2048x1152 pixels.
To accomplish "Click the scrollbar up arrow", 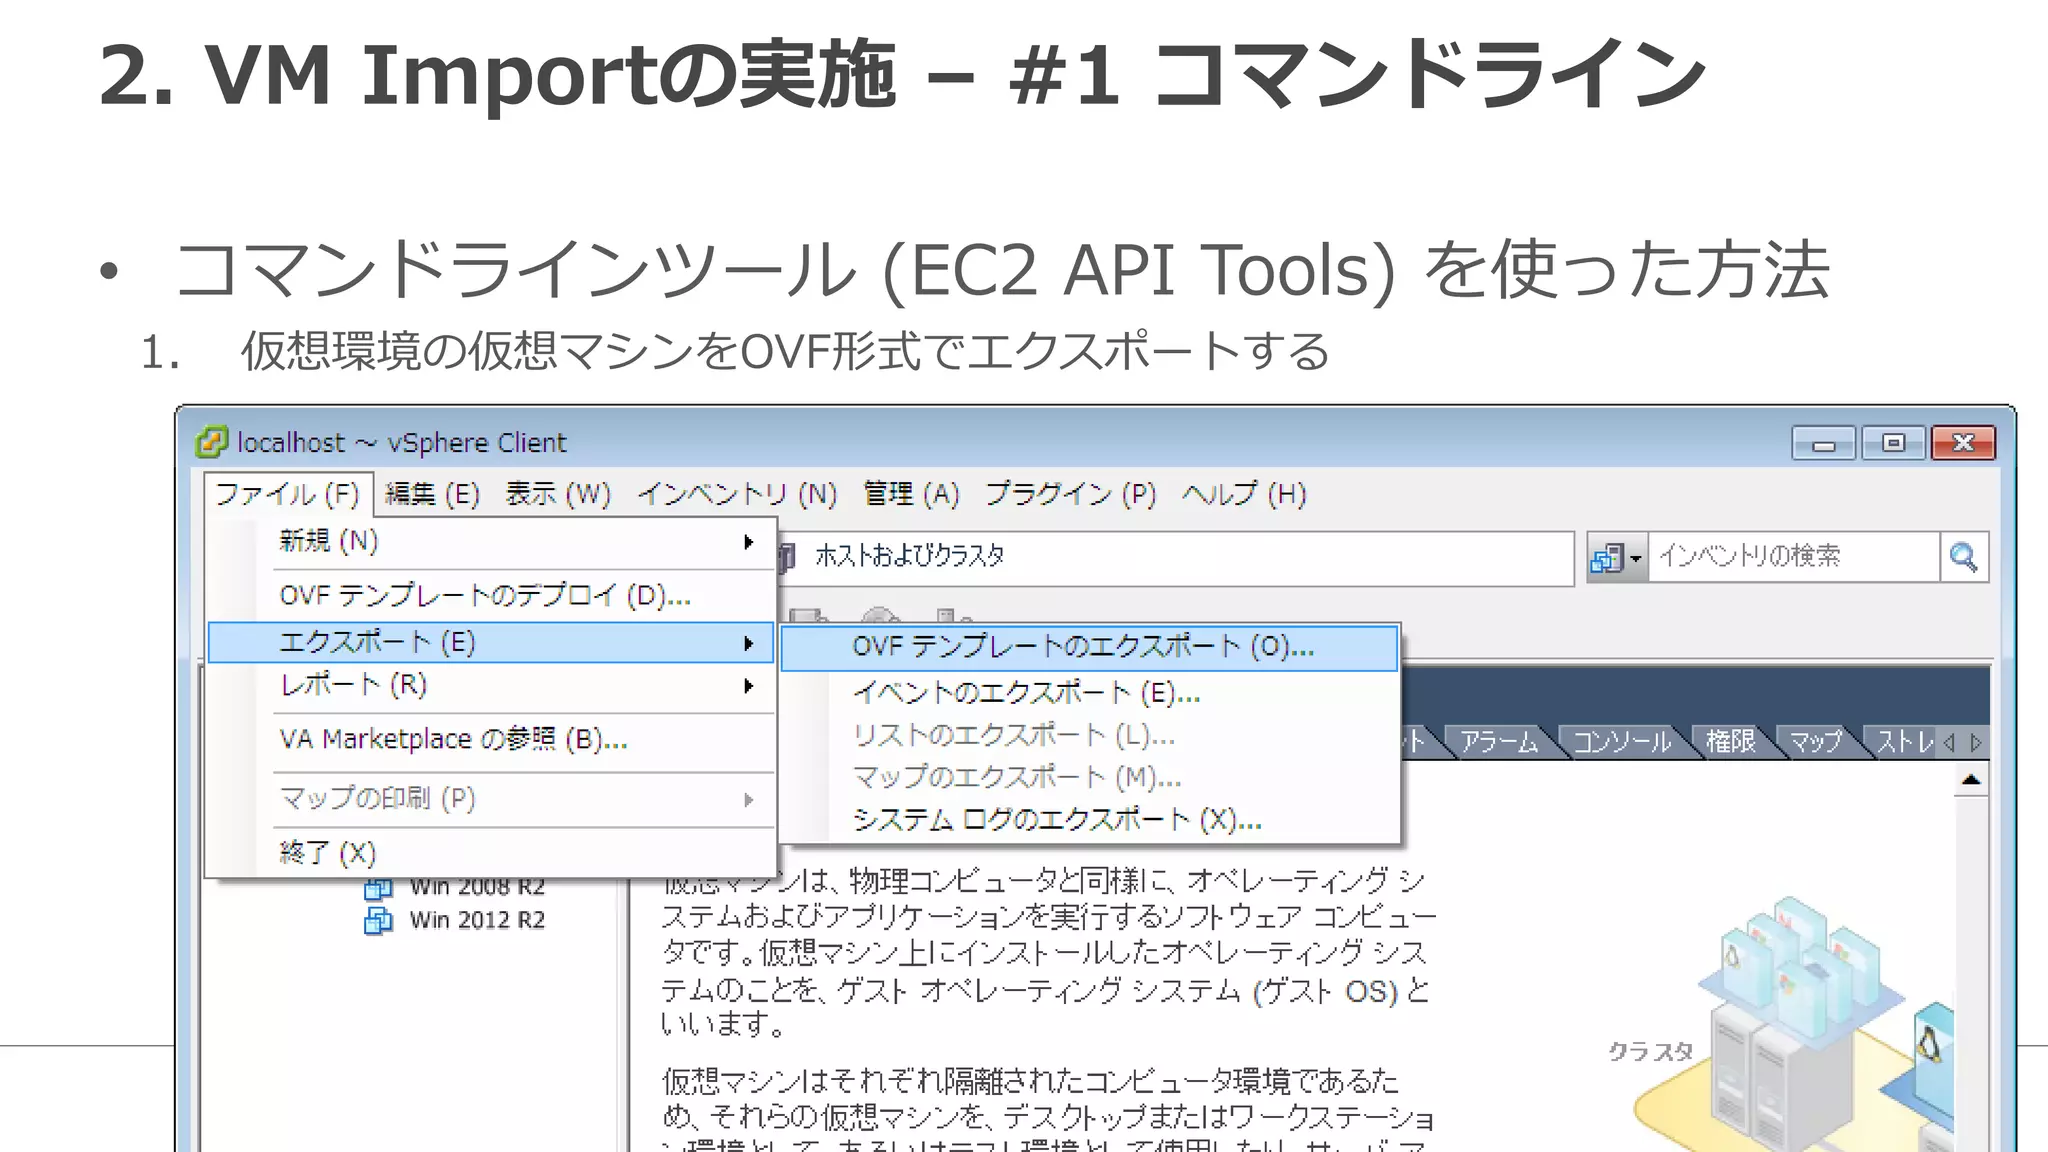I will pos(1970,780).
